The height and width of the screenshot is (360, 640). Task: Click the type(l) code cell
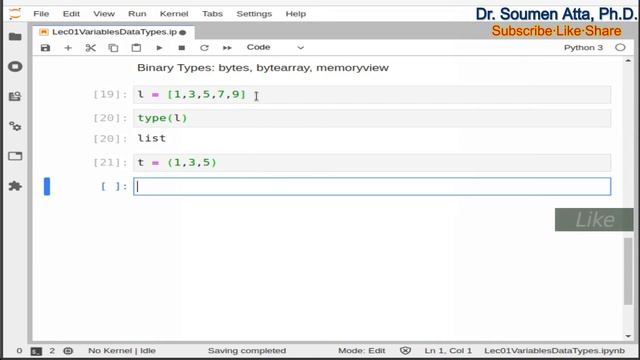tap(372, 118)
